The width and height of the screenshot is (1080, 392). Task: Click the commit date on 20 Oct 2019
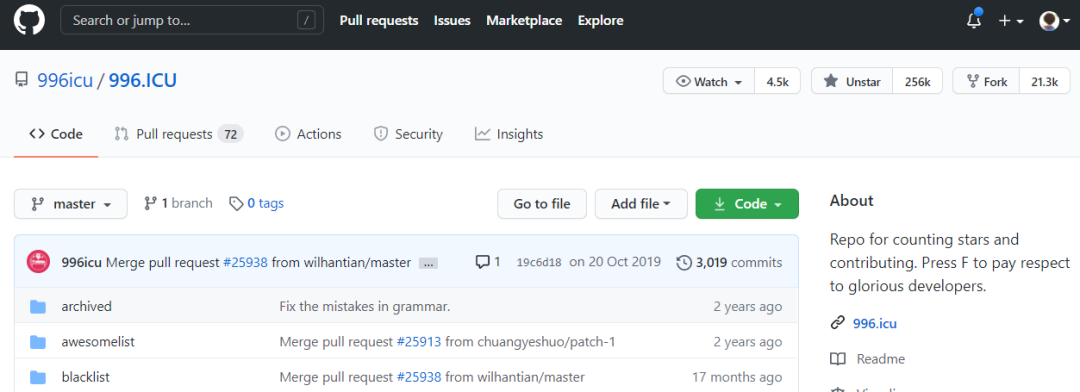click(x=615, y=262)
